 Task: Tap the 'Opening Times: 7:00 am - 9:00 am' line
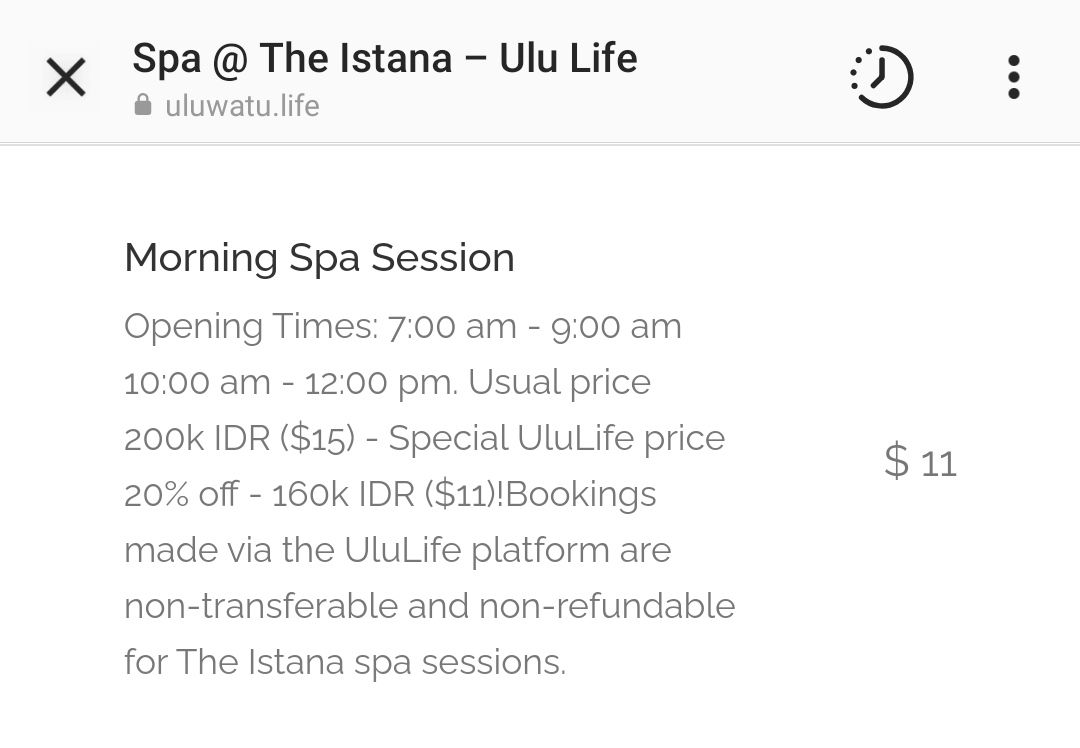403,327
